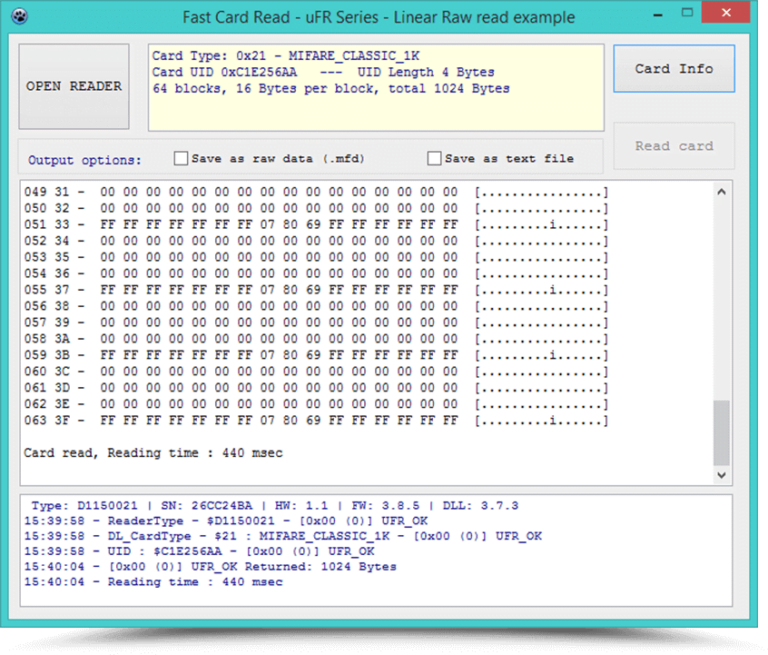Click the Output options label
This screenshot has height=655, width=768.
click(x=84, y=160)
